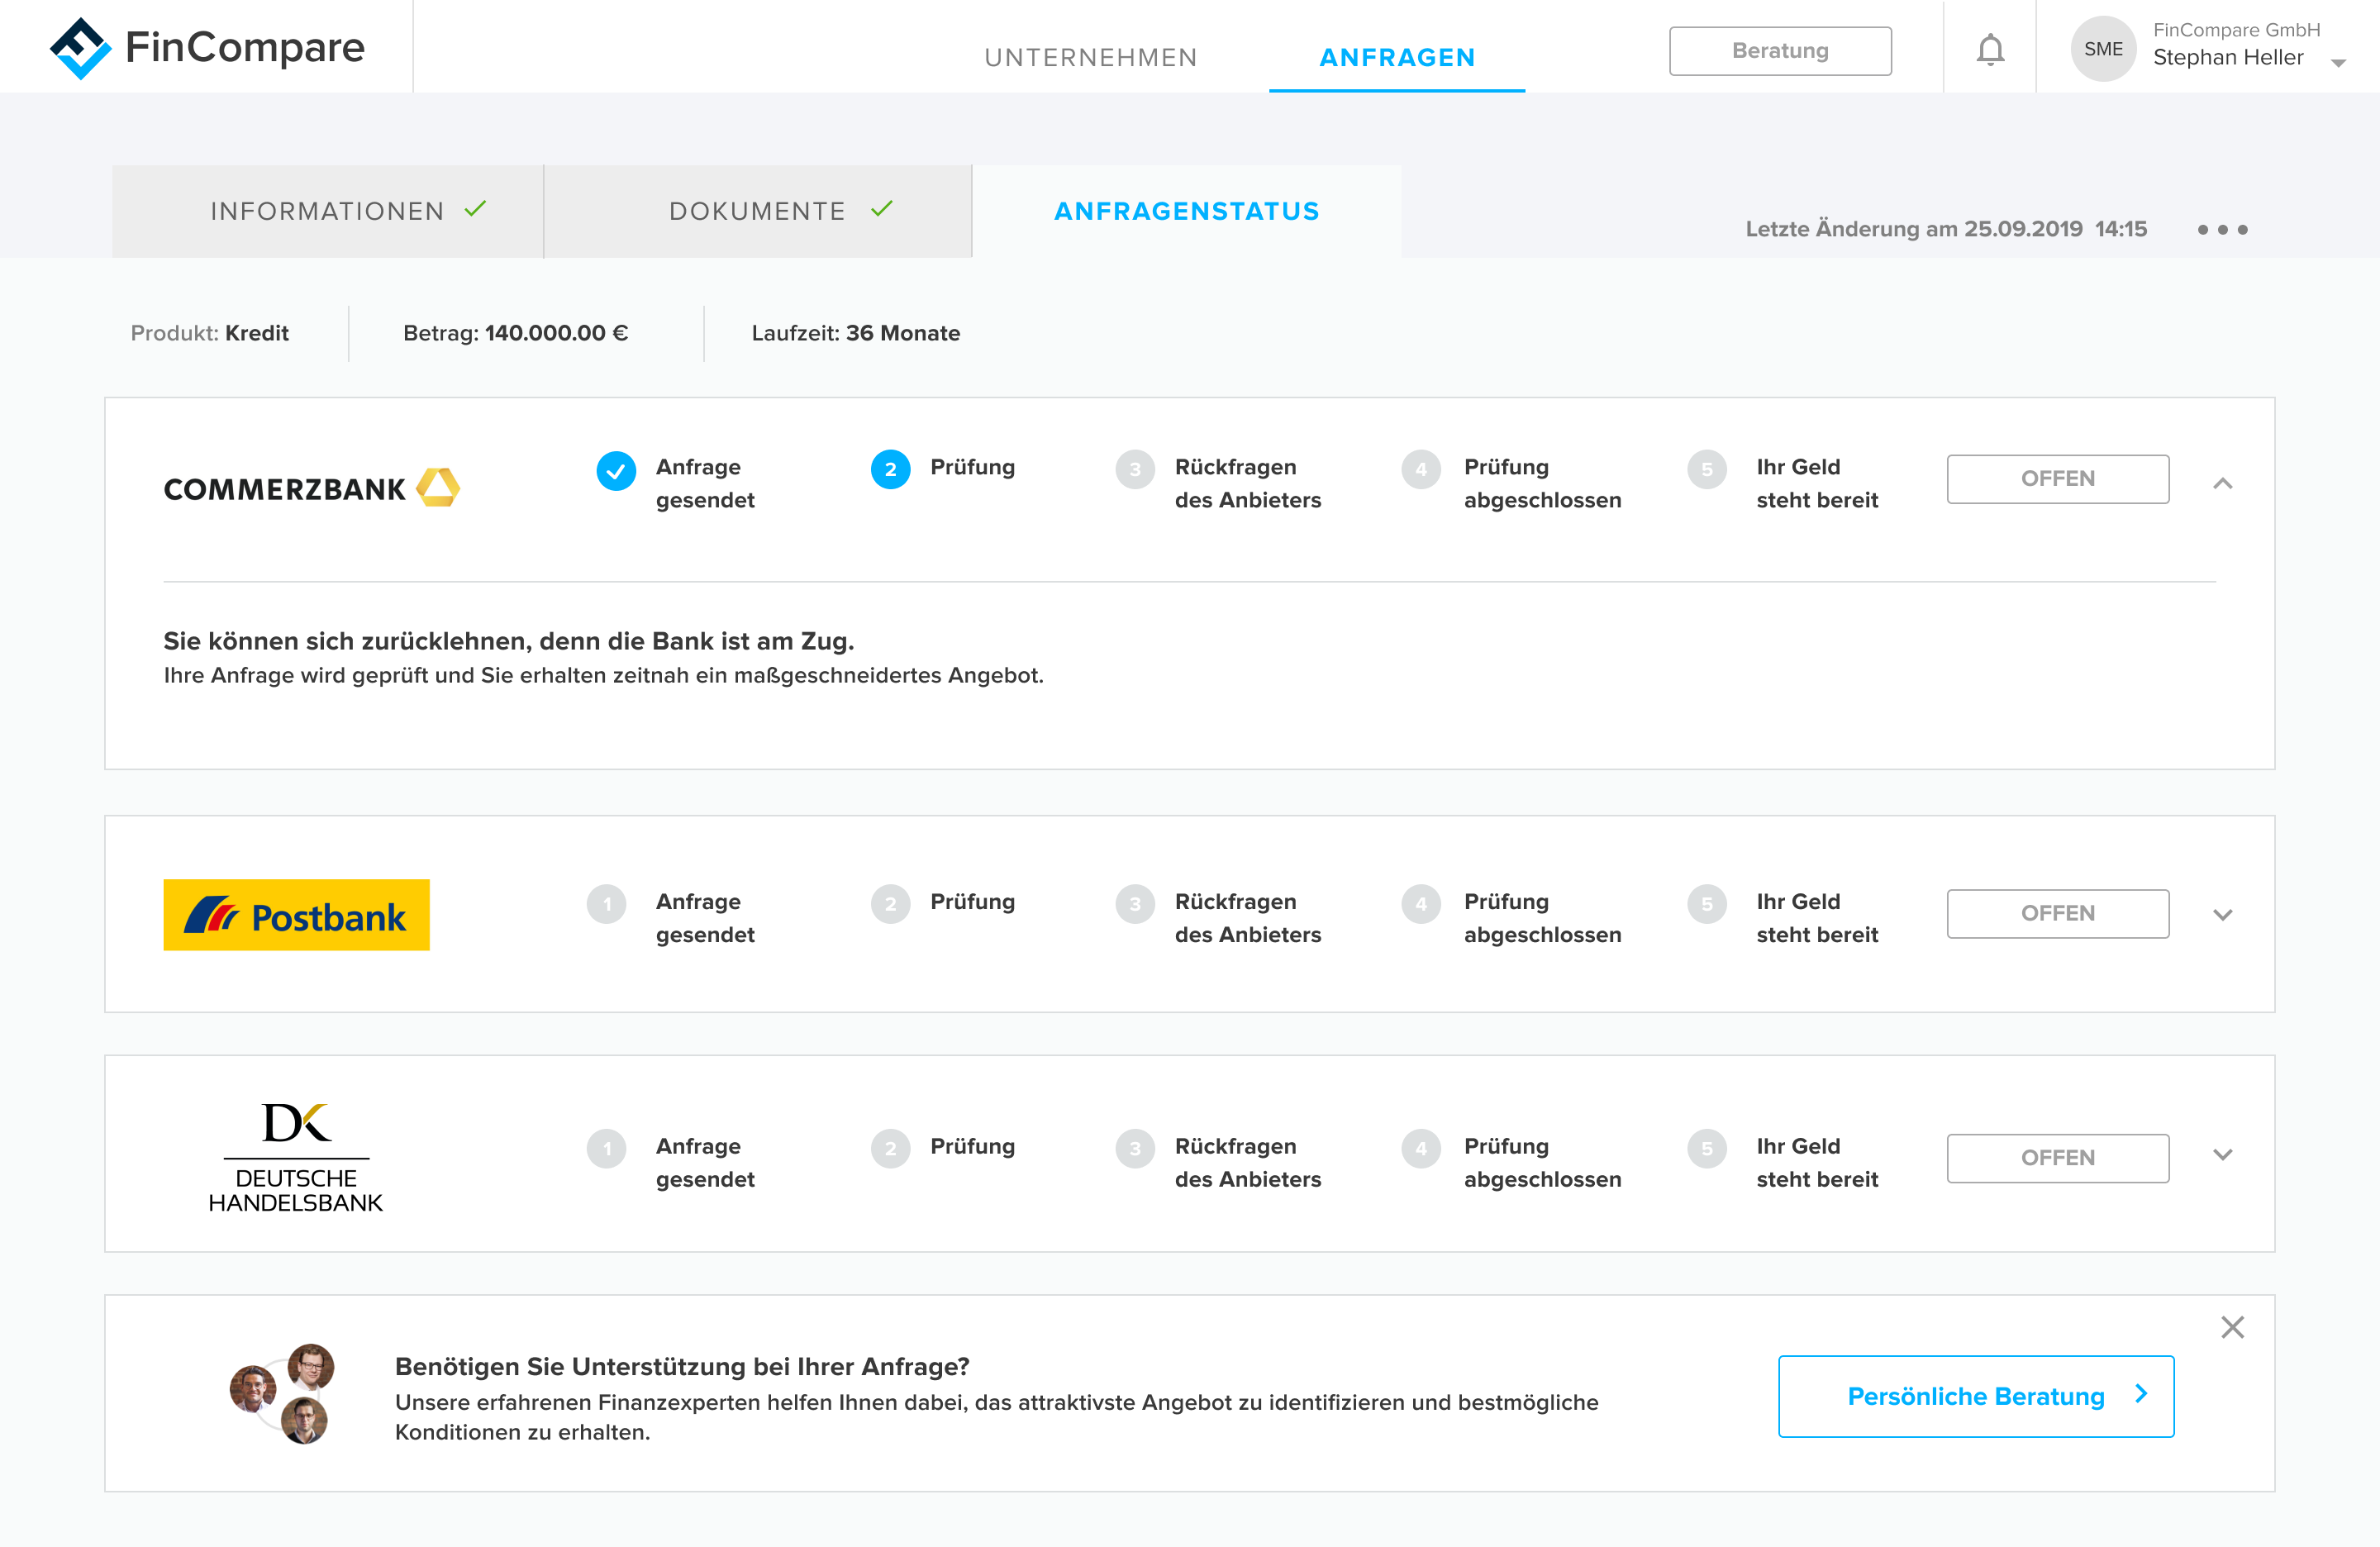Collapse the Commerzbank card

tap(2222, 484)
